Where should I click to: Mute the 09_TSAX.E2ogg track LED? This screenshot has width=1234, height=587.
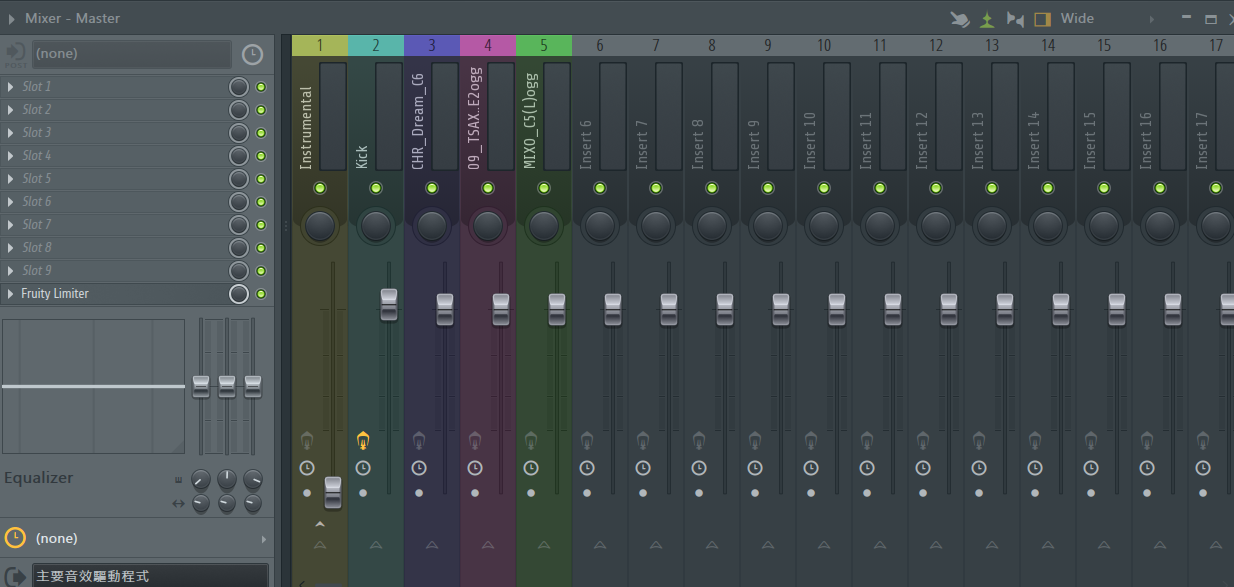click(488, 188)
